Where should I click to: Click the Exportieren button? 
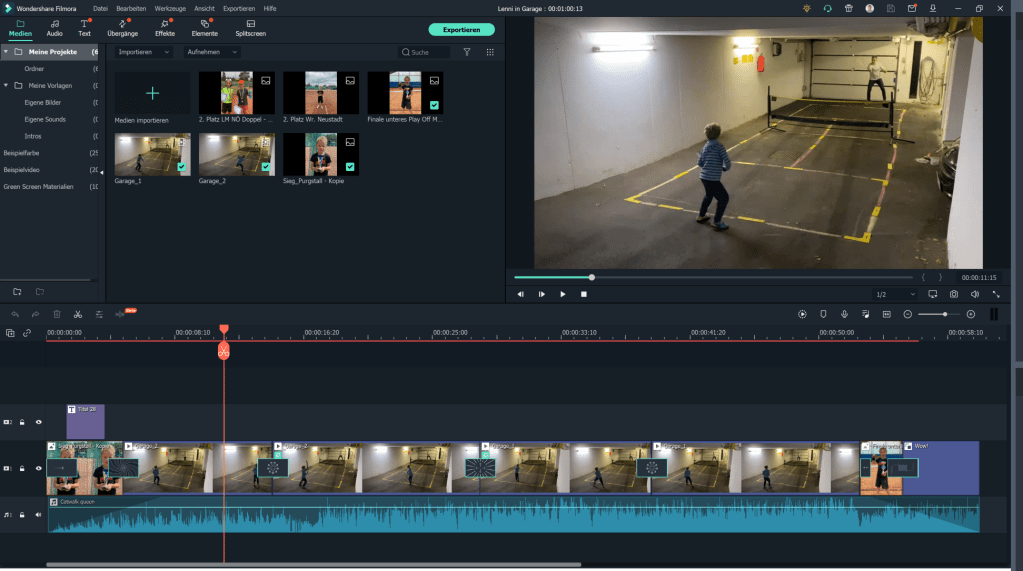pyautogui.click(x=461, y=29)
